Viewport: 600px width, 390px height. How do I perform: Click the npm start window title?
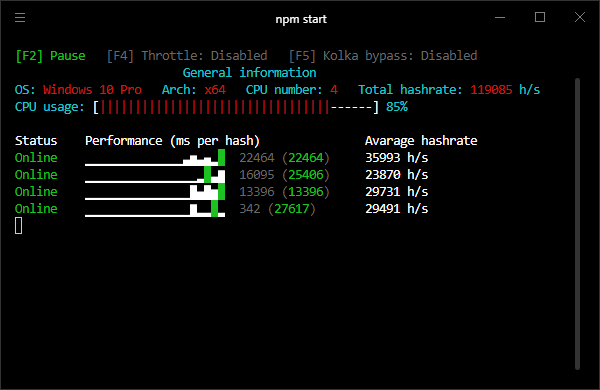301,19
